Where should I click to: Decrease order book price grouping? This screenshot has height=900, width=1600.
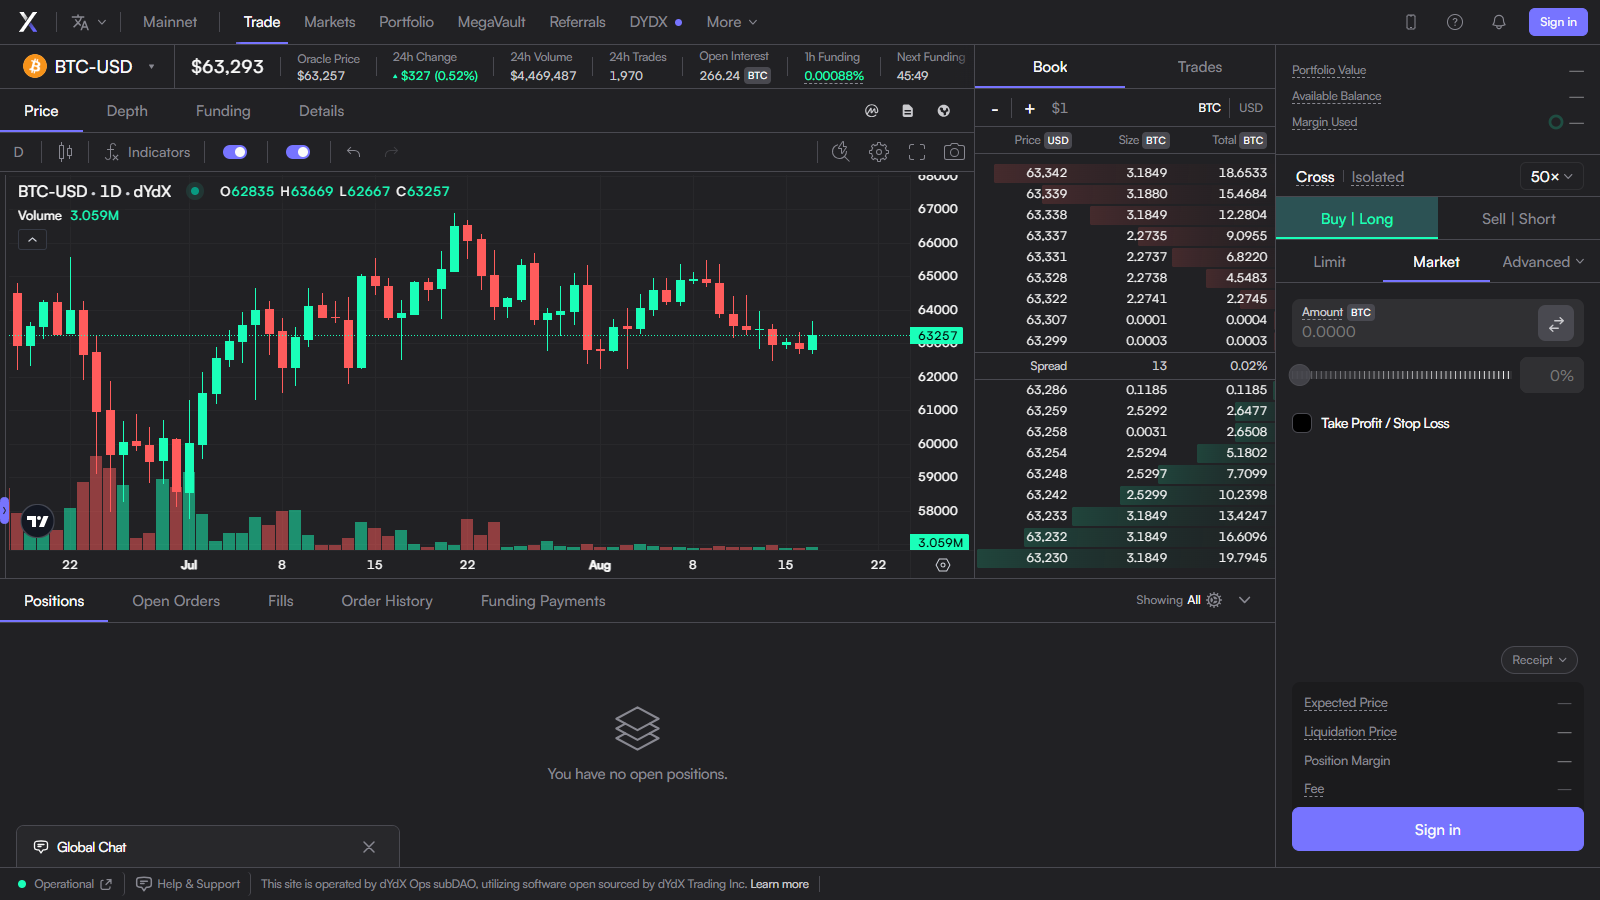pos(995,108)
